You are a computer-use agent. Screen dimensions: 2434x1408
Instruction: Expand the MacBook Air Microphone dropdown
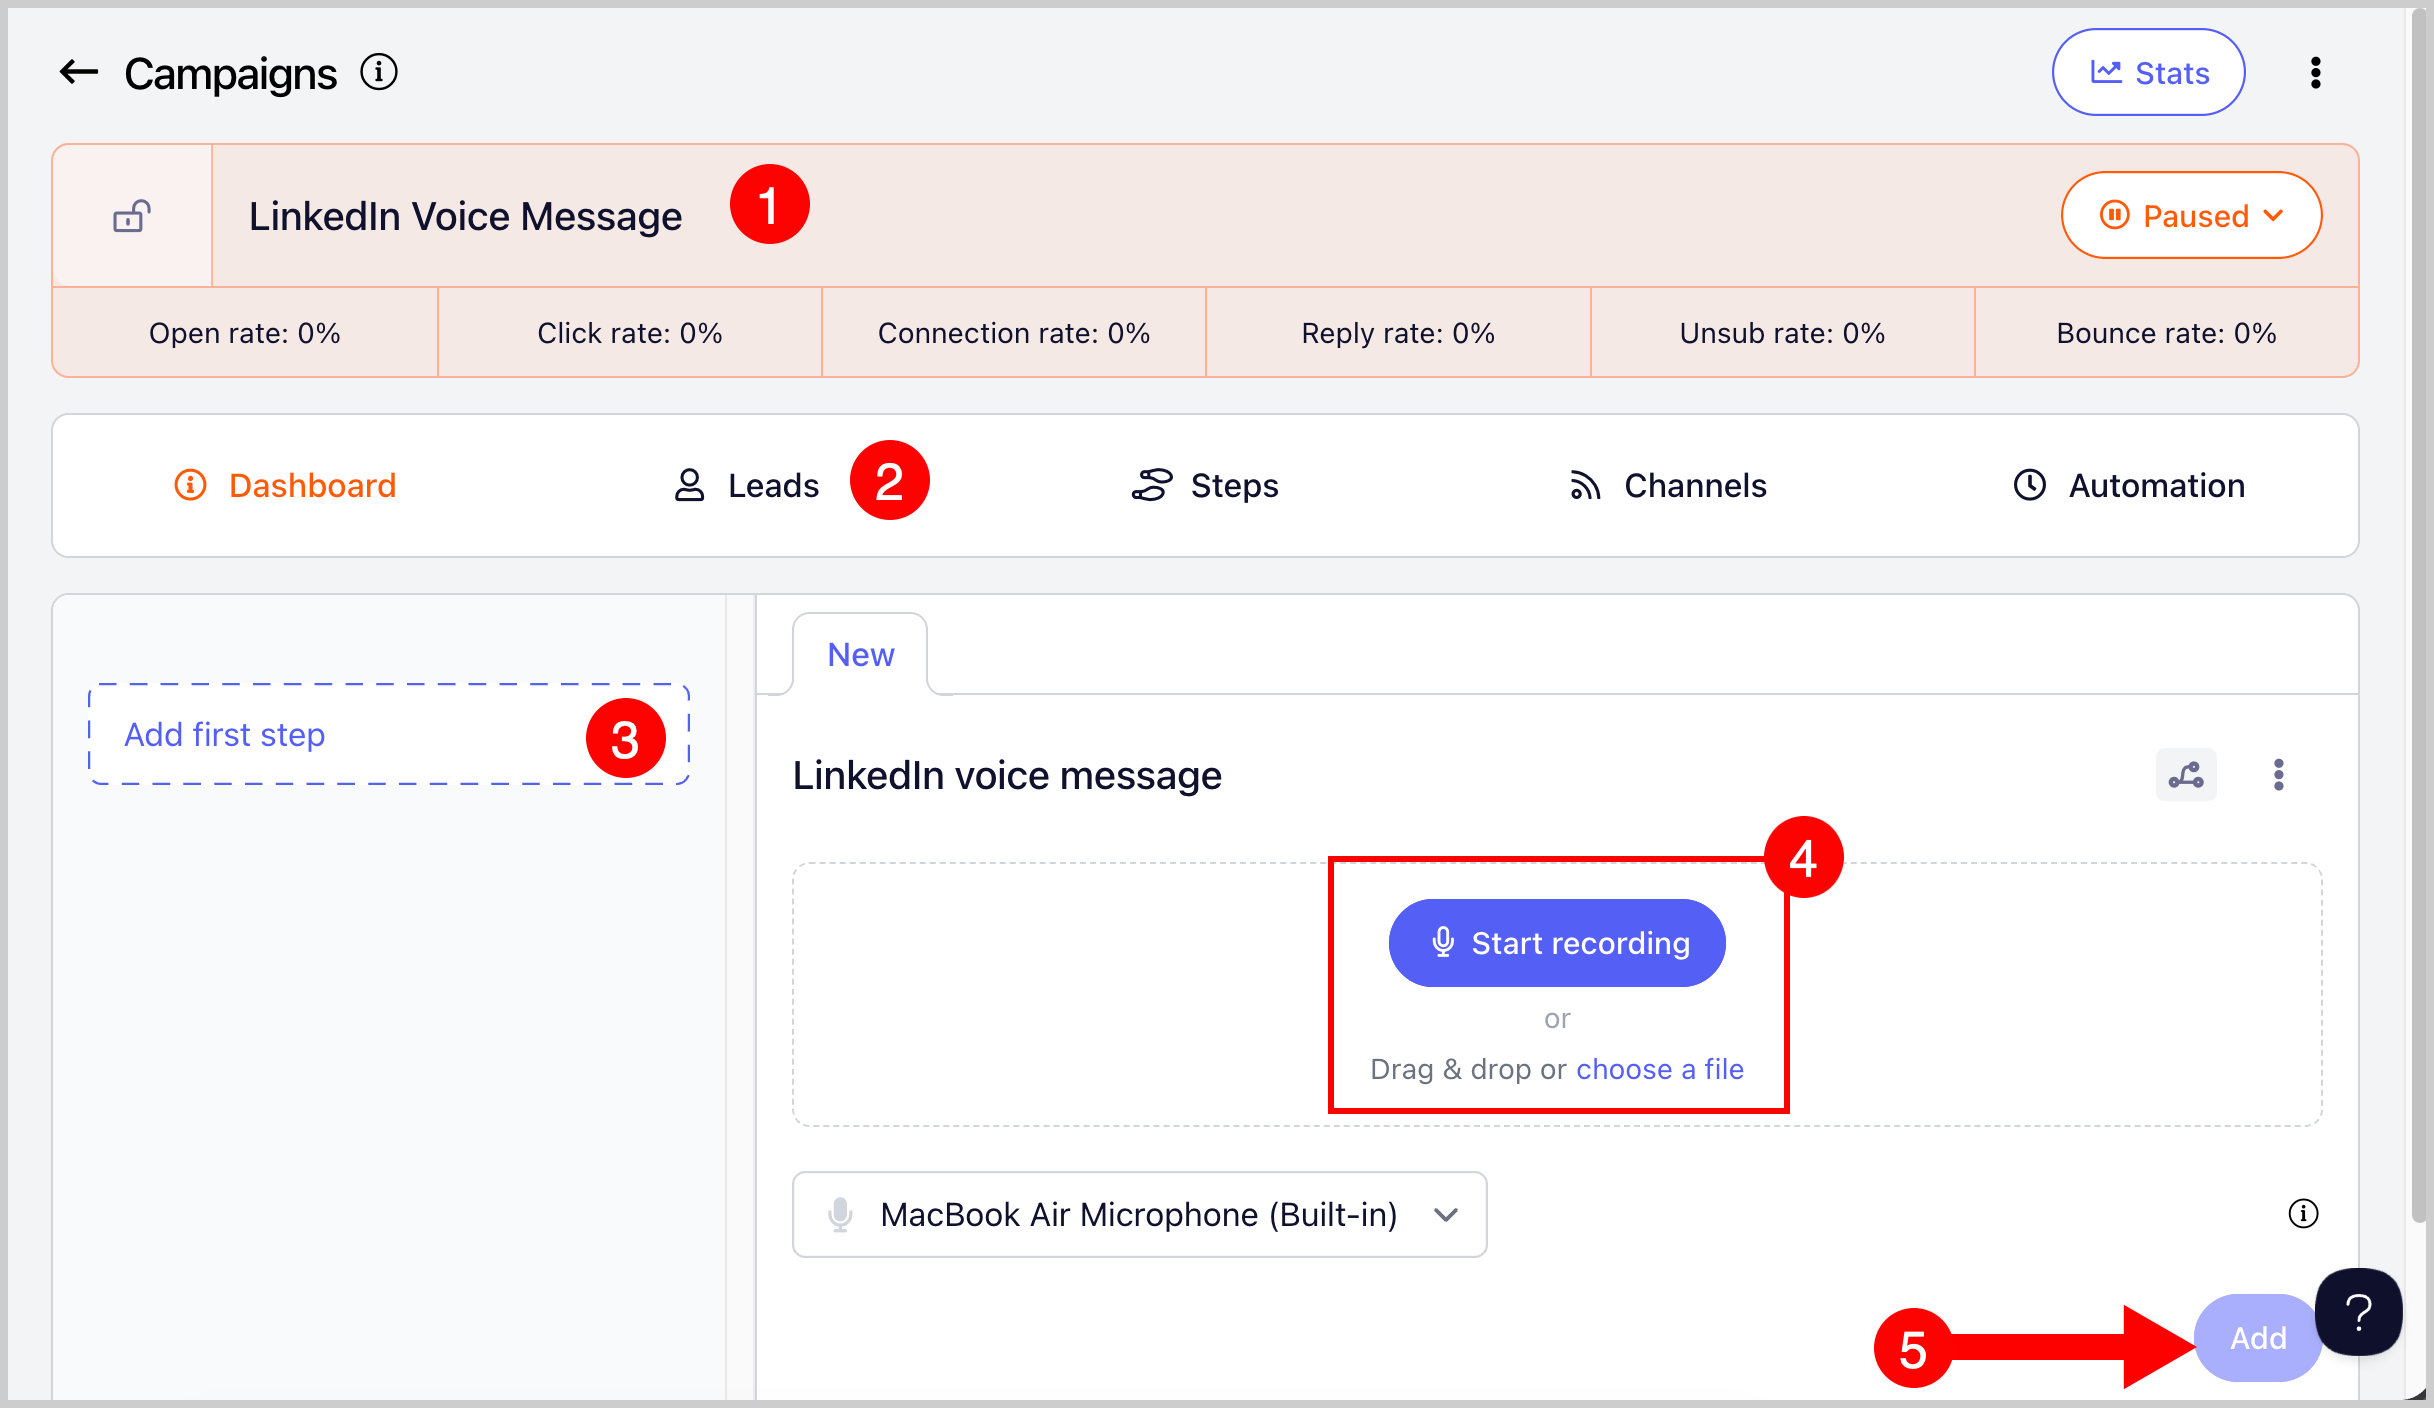point(1140,1215)
